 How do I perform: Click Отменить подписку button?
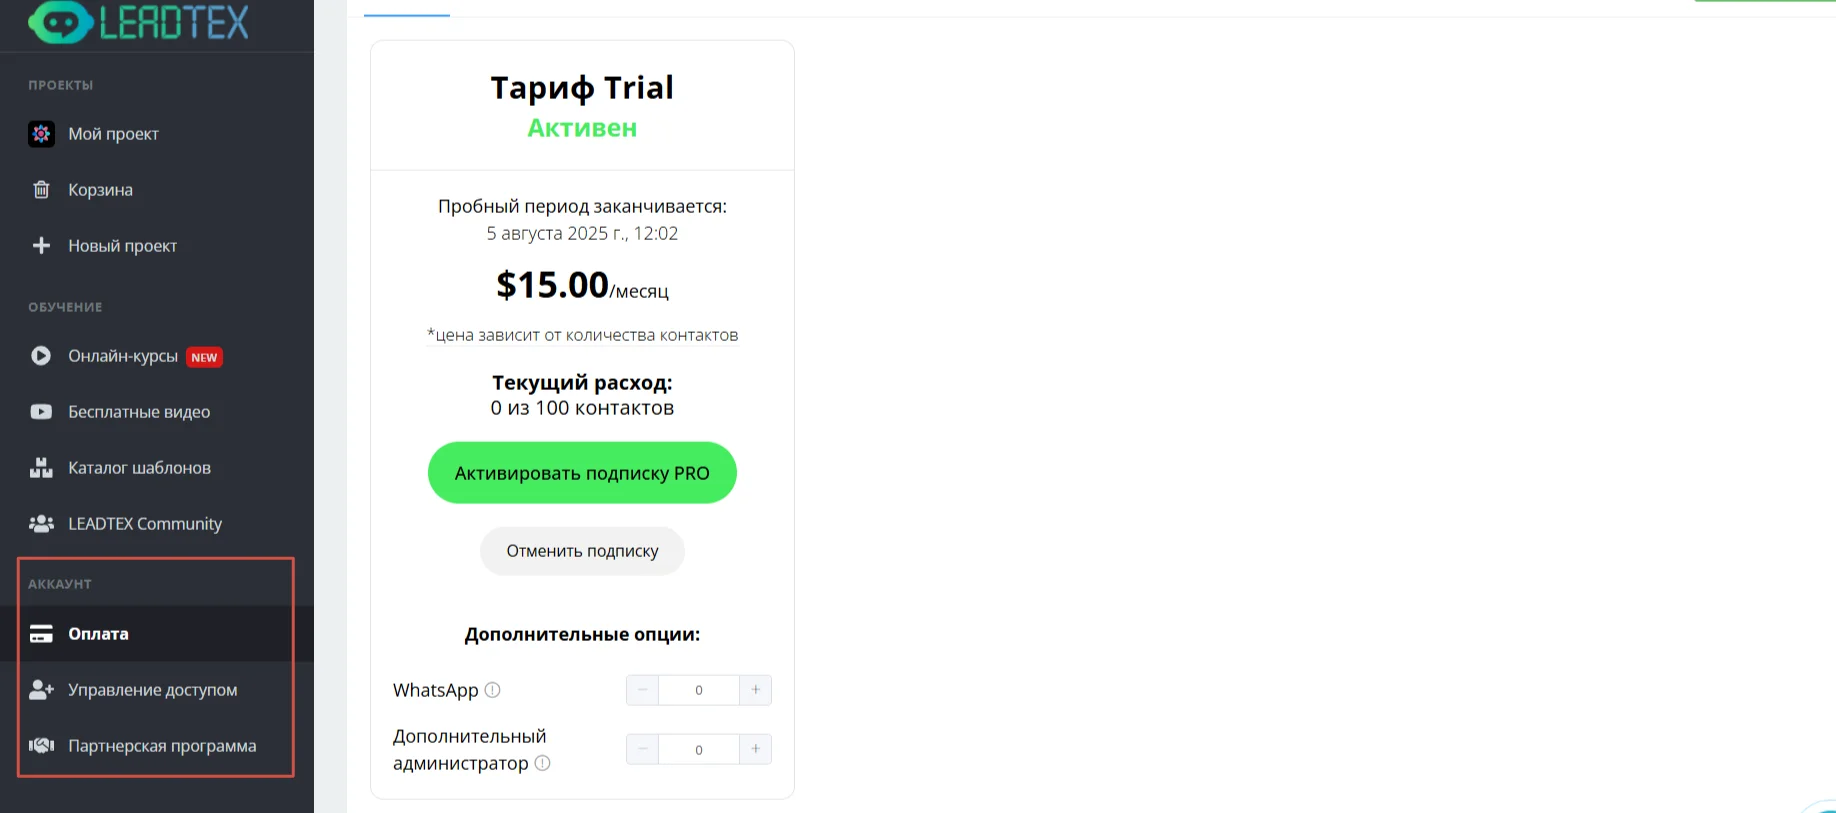[x=582, y=551]
